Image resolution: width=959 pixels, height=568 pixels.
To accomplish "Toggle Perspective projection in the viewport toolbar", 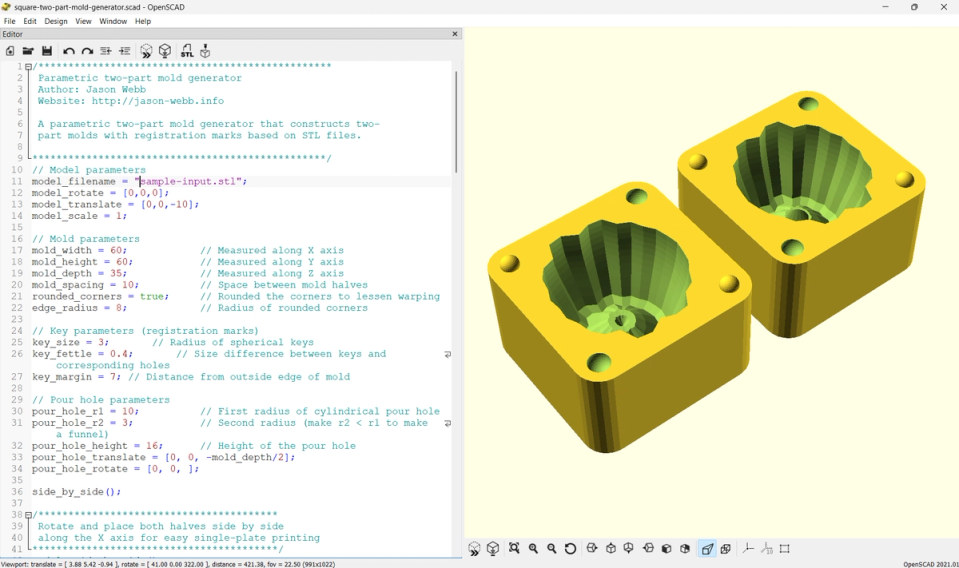I will tap(707, 548).
